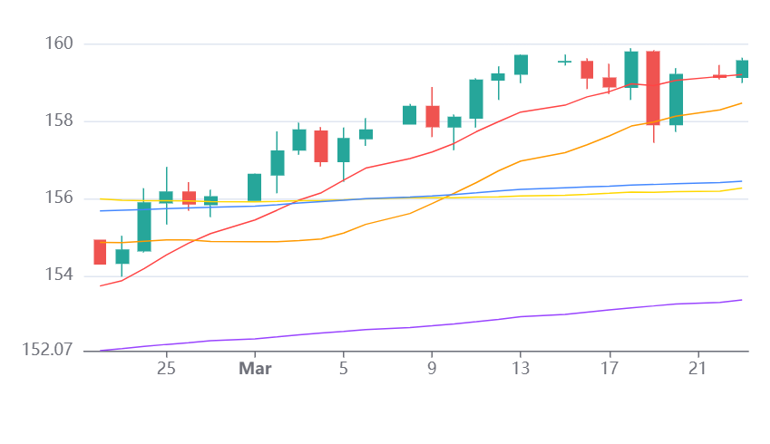Click the y-axis minimum label 152.07
770x444 pixels.
click(x=47, y=350)
